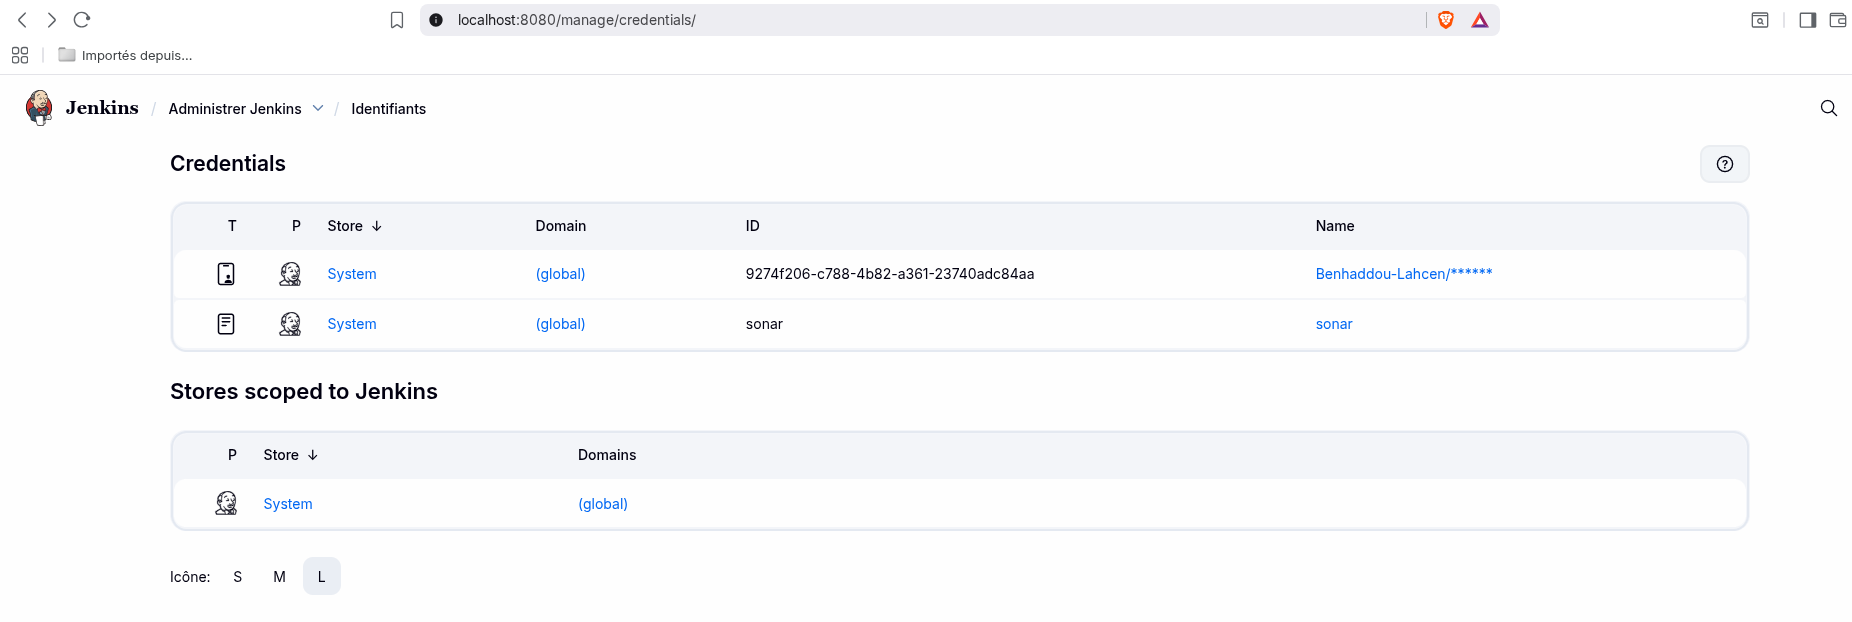The width and height of the screenshot is (1852, 622).
Task: Click the P header in Credentials table
Action: (x=296, y=226)
